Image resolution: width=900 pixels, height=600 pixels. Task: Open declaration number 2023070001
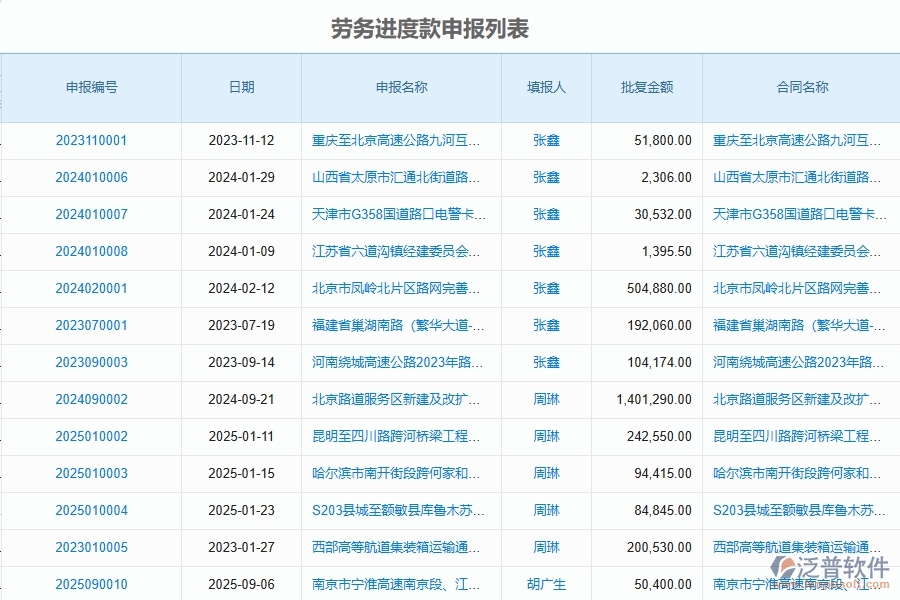[91, 325]
